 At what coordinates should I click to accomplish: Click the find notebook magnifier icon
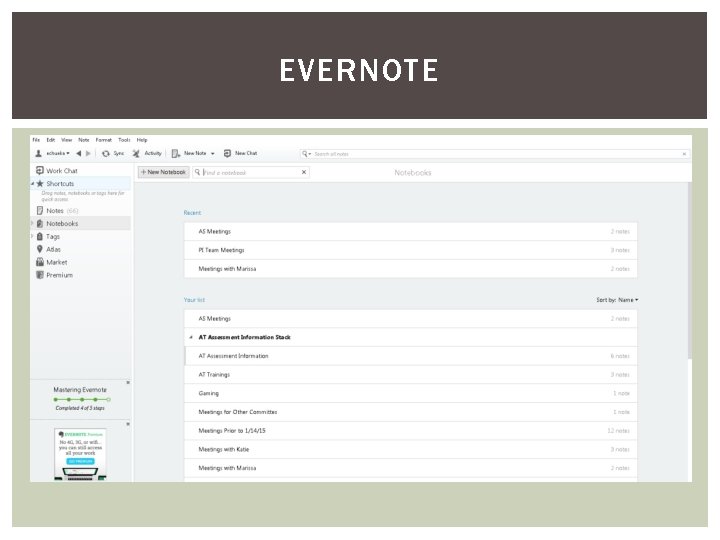coord(198,172)
